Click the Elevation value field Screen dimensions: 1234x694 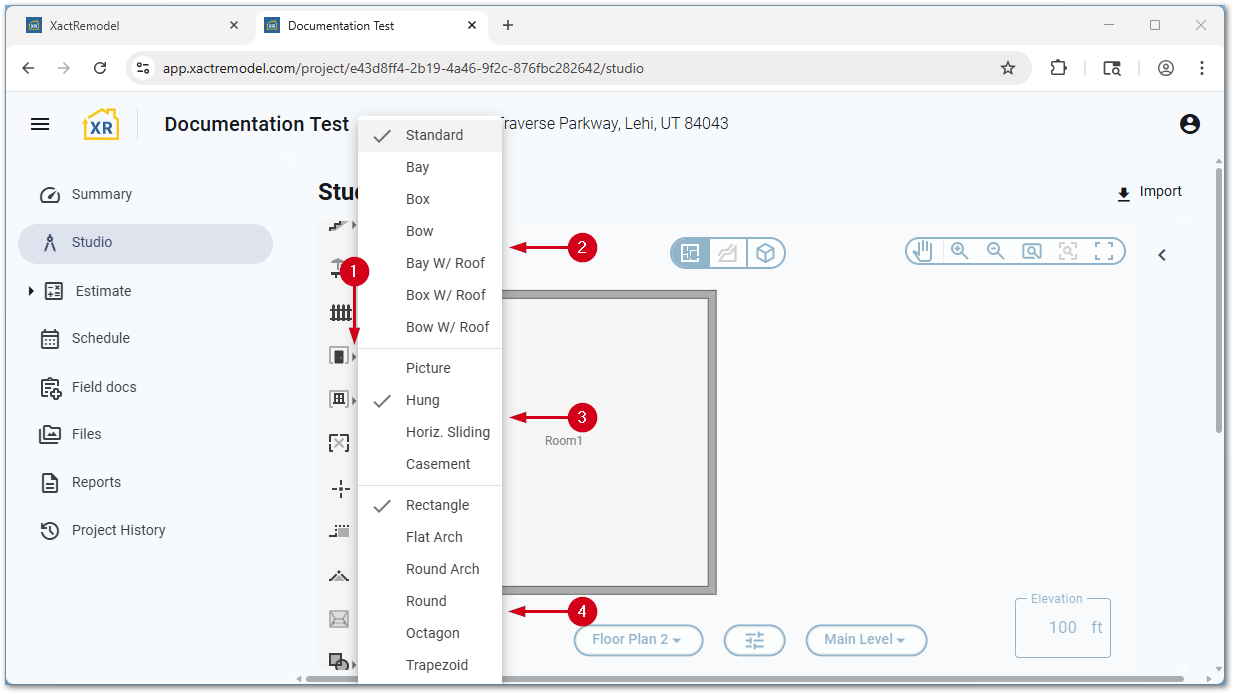[x=1062, y=627]
